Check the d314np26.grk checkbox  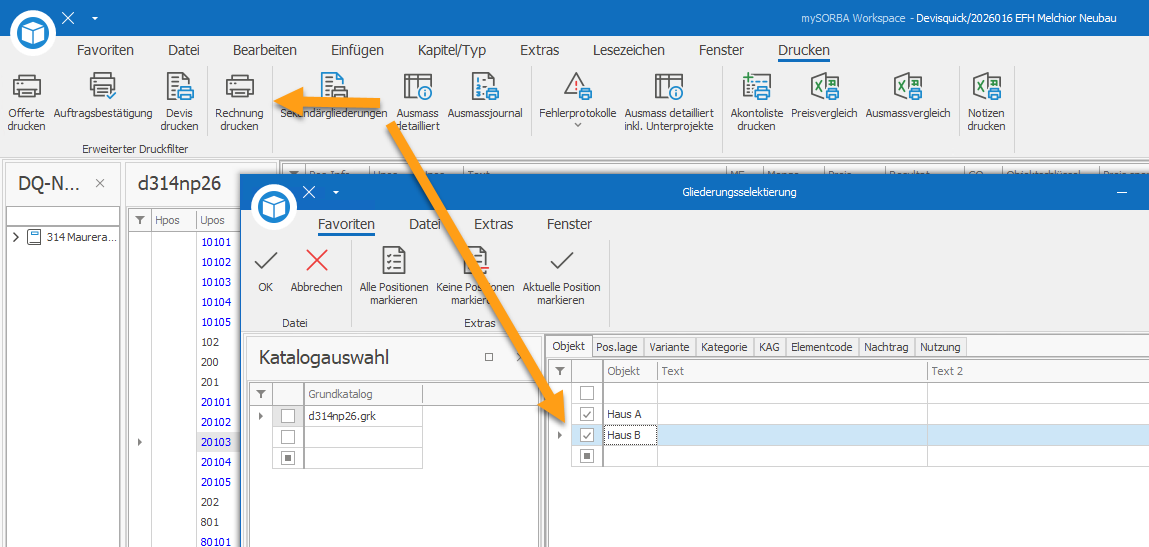click(288, 416)
